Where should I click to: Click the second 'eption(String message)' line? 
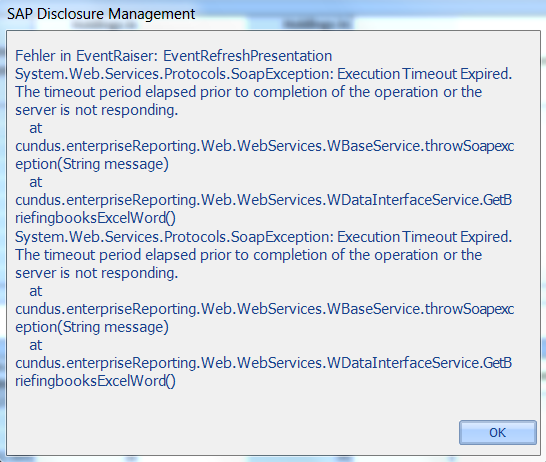click(x=92, y=327)
